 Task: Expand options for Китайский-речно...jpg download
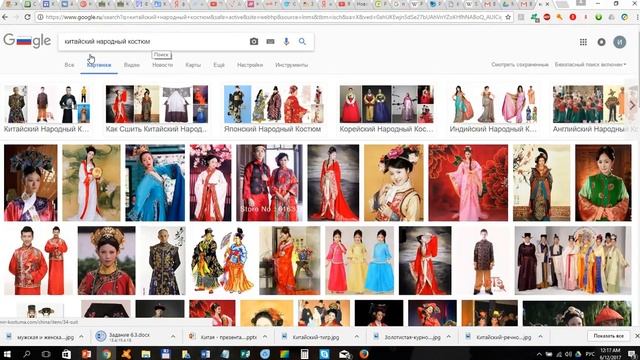540,337
